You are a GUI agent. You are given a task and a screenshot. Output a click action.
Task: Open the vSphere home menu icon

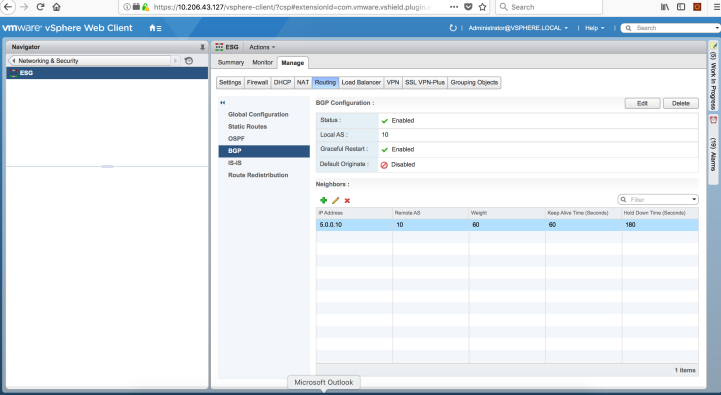point(155,28)
